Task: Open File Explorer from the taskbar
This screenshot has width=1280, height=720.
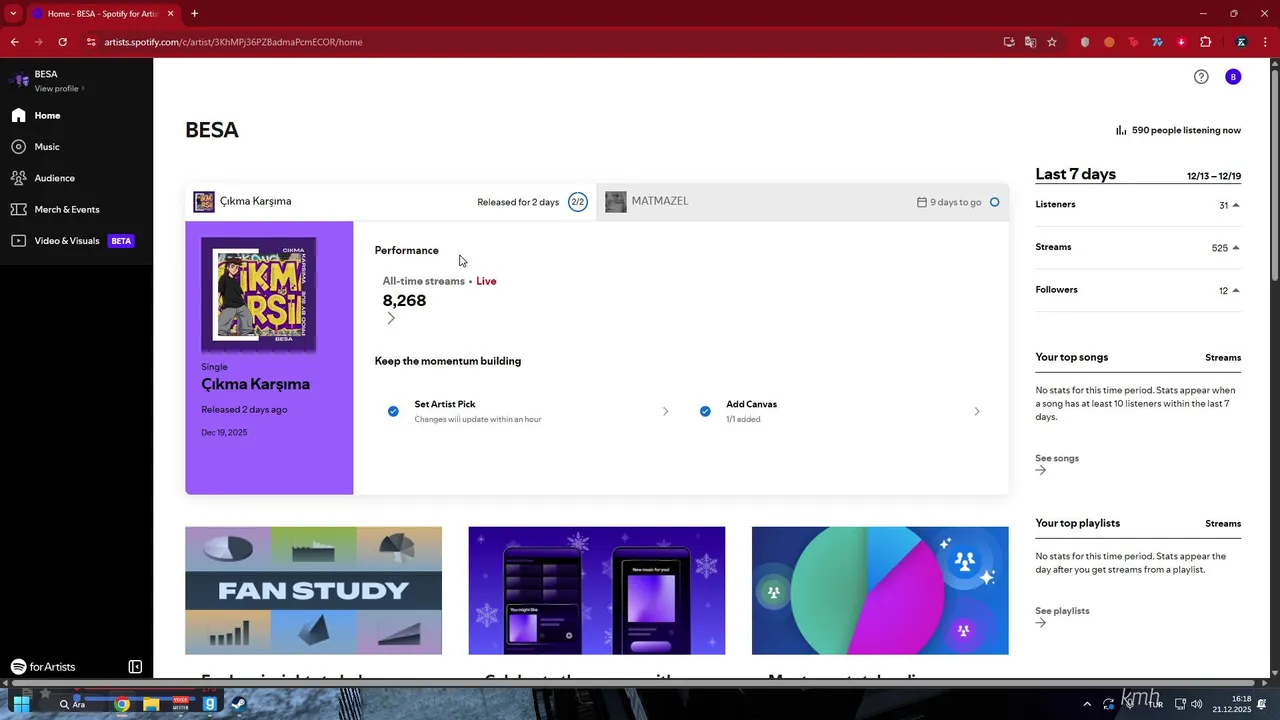Action: 151,704
